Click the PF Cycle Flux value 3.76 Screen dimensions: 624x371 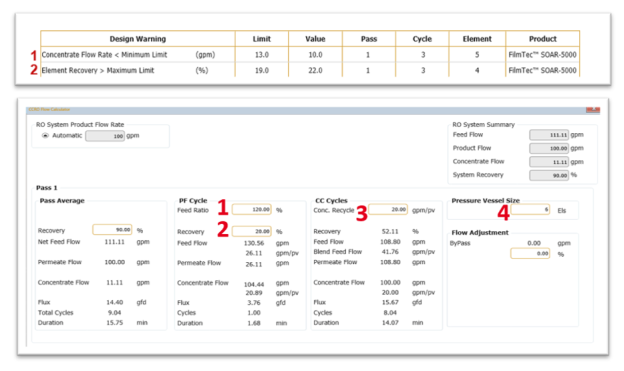point(254,303)
